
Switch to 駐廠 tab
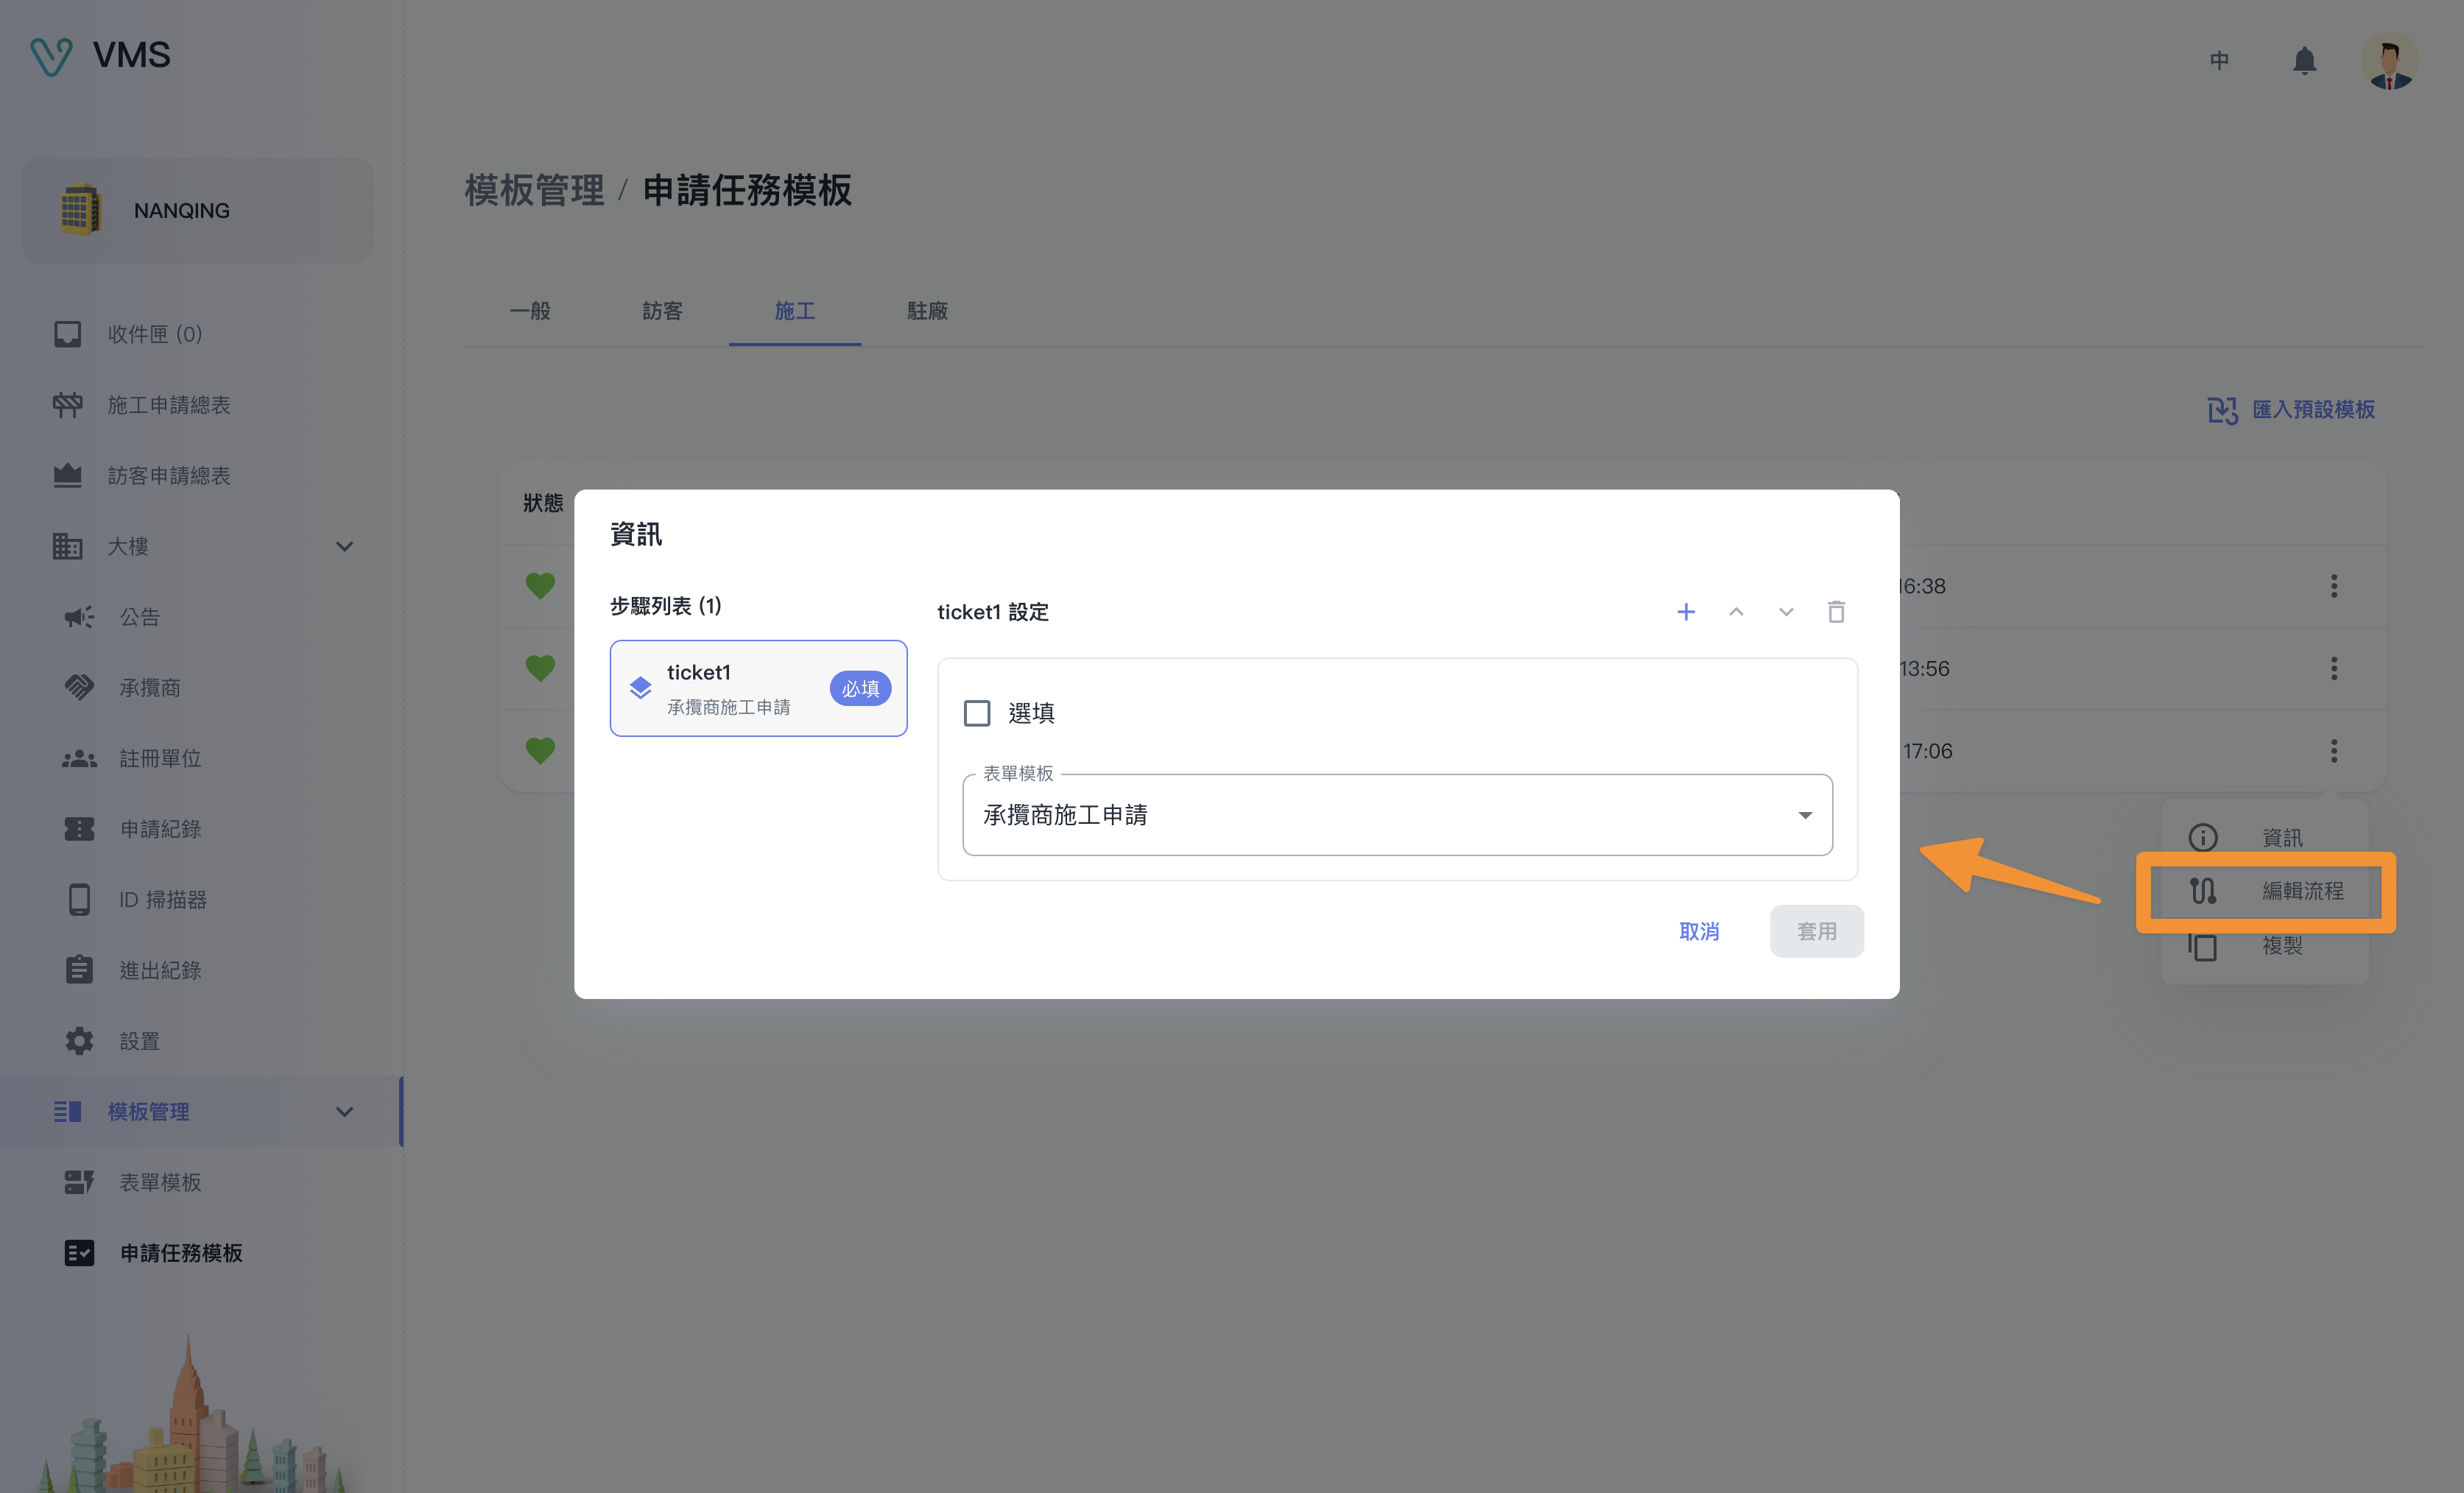[927, 311]
